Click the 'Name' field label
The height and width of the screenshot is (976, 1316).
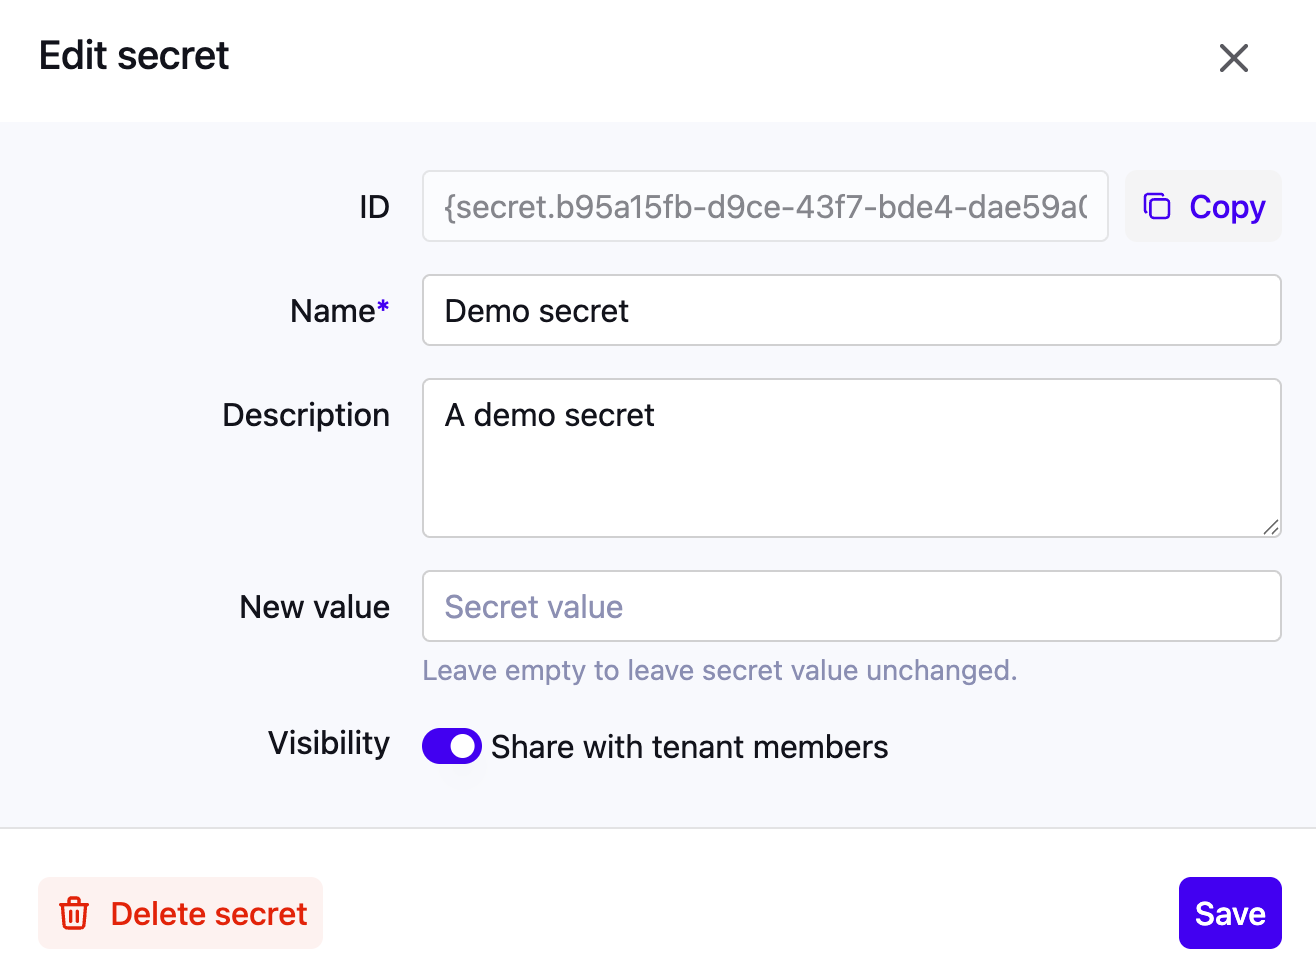(340, 311)
